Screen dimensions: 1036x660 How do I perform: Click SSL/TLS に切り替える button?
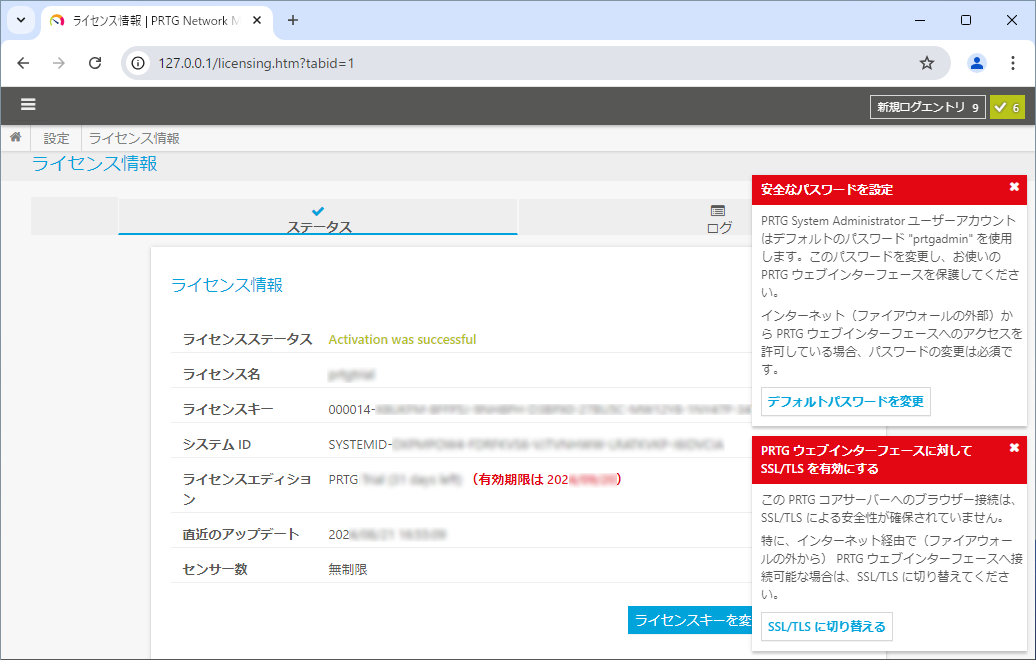(x=827, y=626)
